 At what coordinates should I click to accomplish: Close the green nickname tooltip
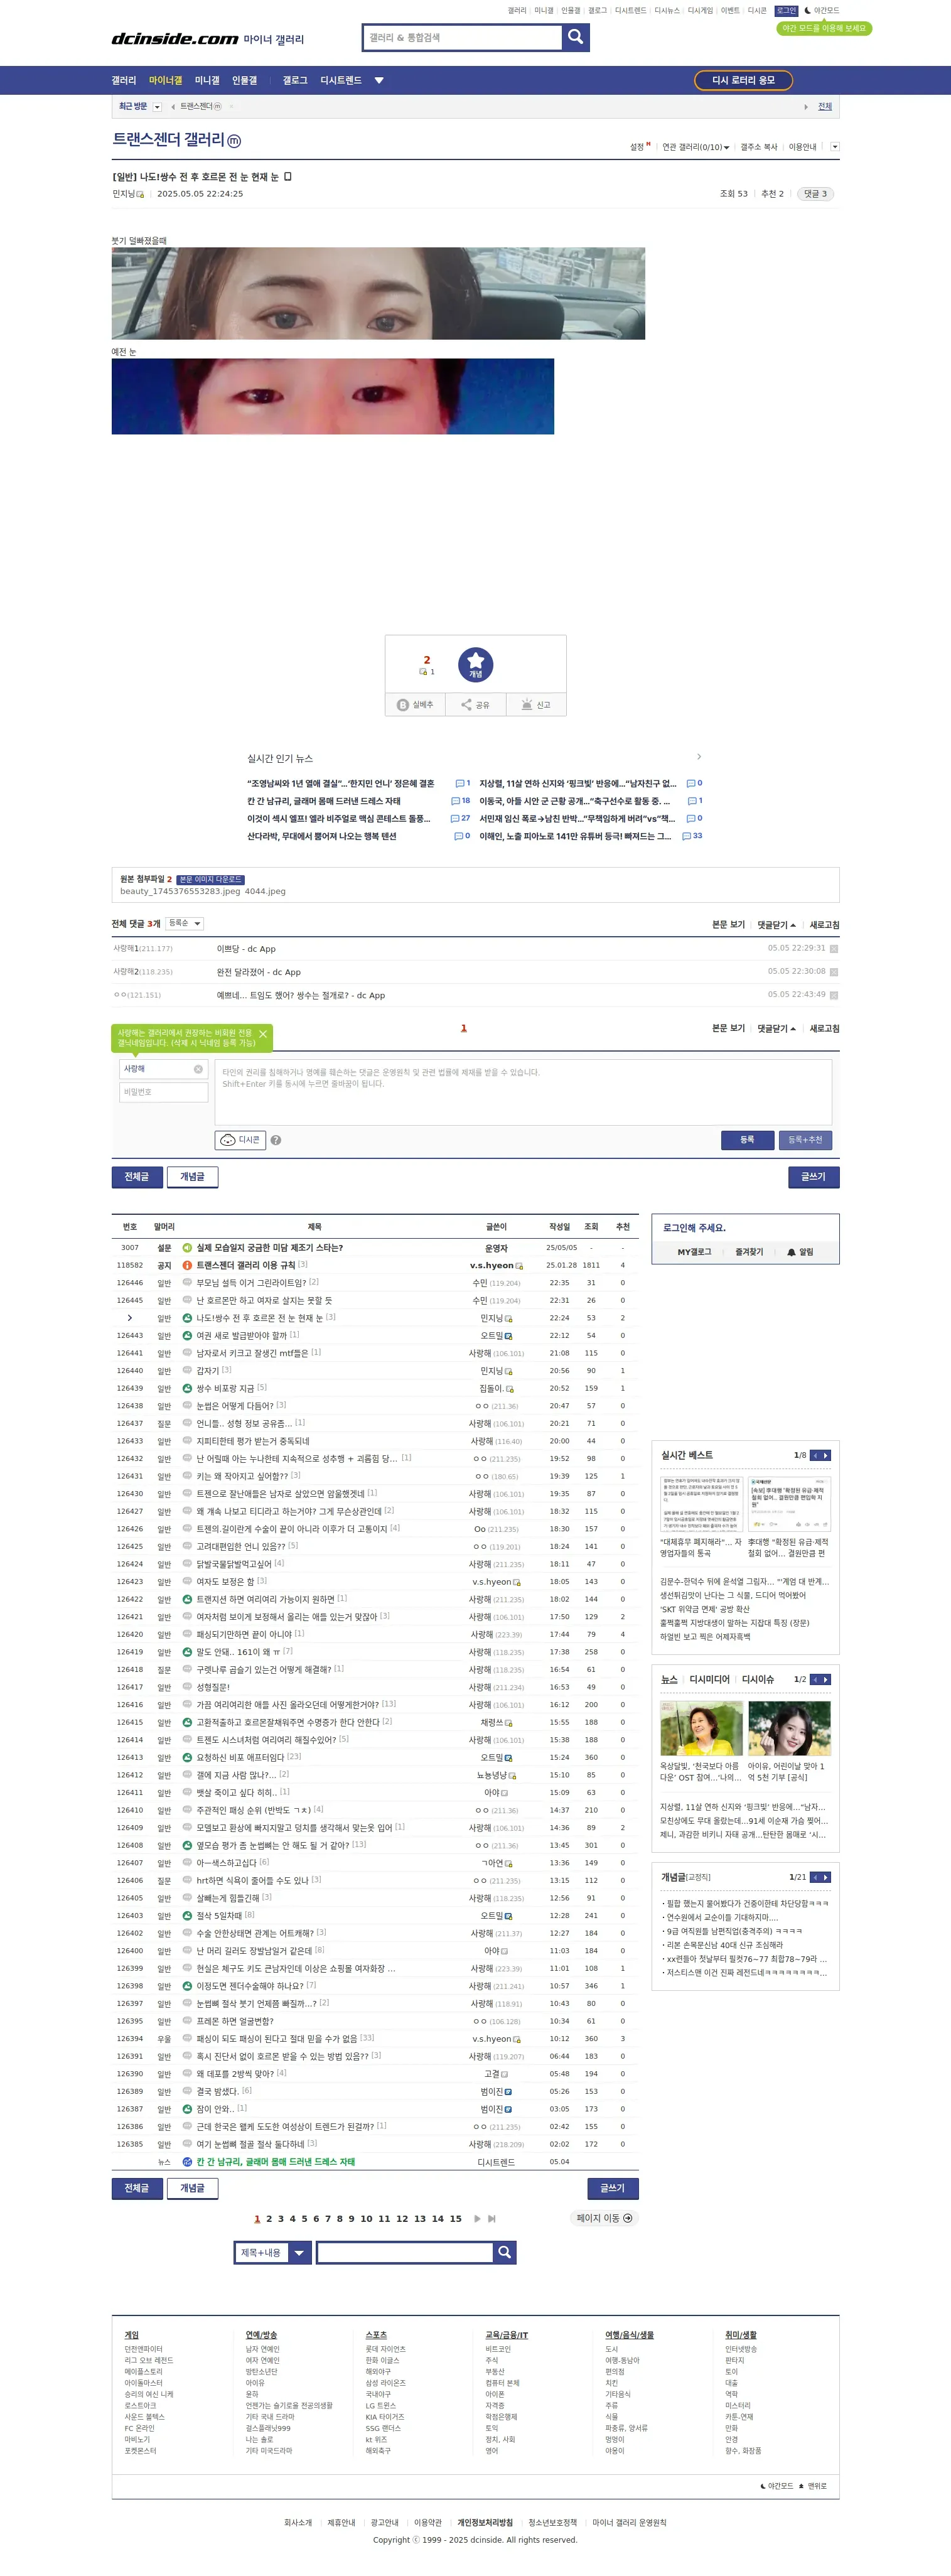point(263,1033)
